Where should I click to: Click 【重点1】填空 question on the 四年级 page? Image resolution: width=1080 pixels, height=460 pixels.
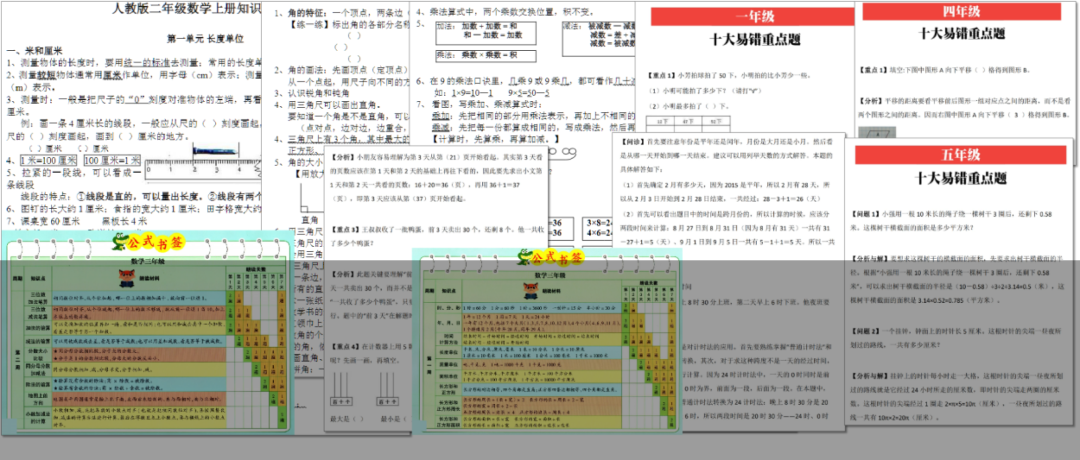pyautogui.click(x=944, y=70)
